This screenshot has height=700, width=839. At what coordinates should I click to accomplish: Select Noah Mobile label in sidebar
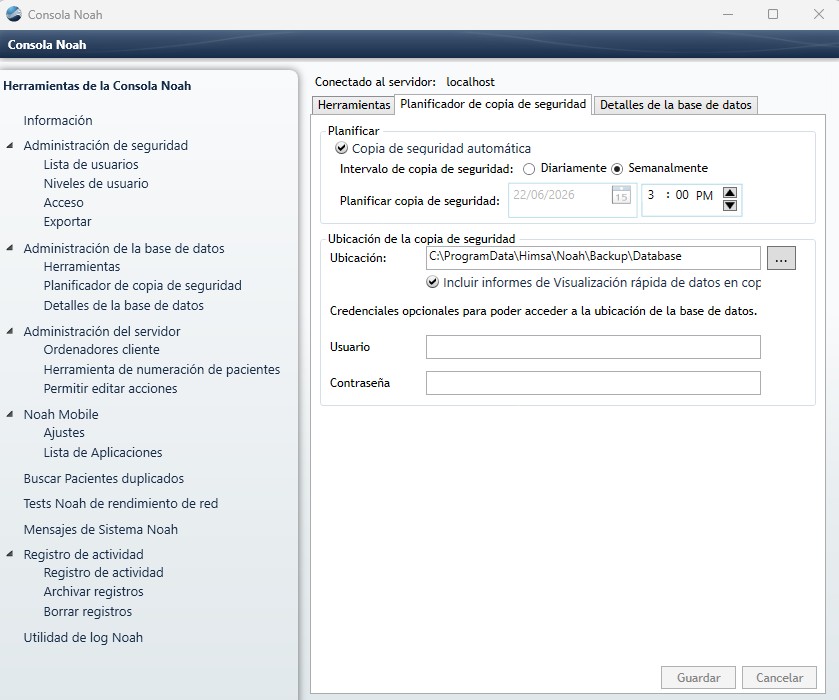pyautogui.click(x=61, y=414)
